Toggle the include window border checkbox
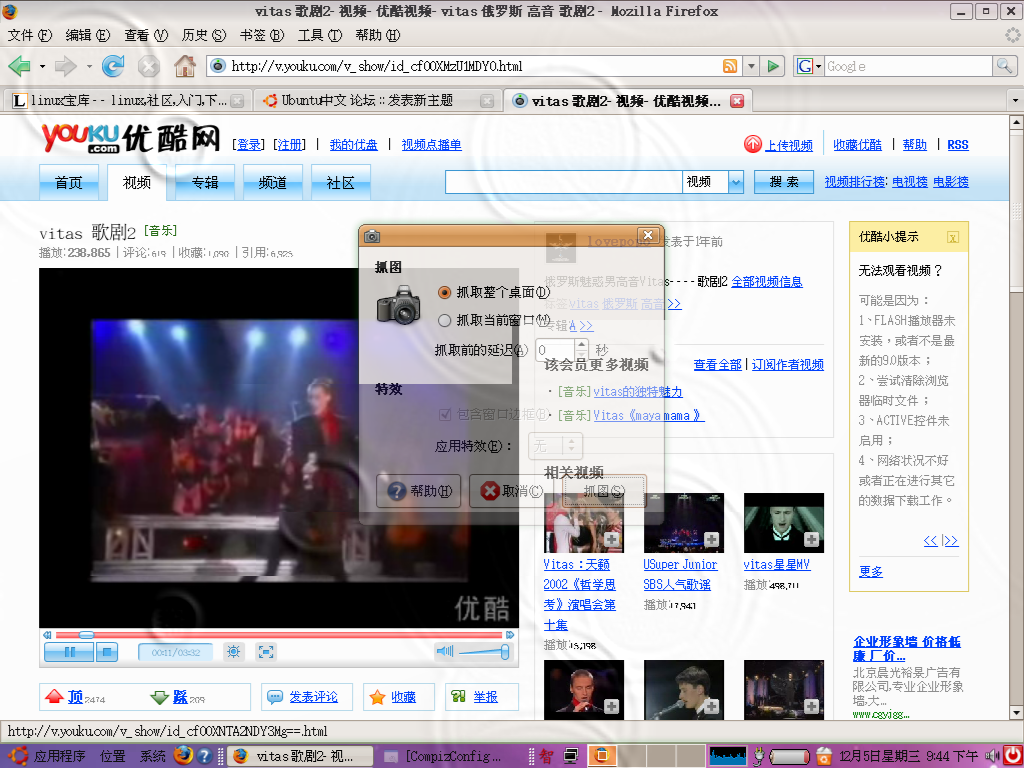This screenshot has height=768, width=1024. click(x=445, y=415)
